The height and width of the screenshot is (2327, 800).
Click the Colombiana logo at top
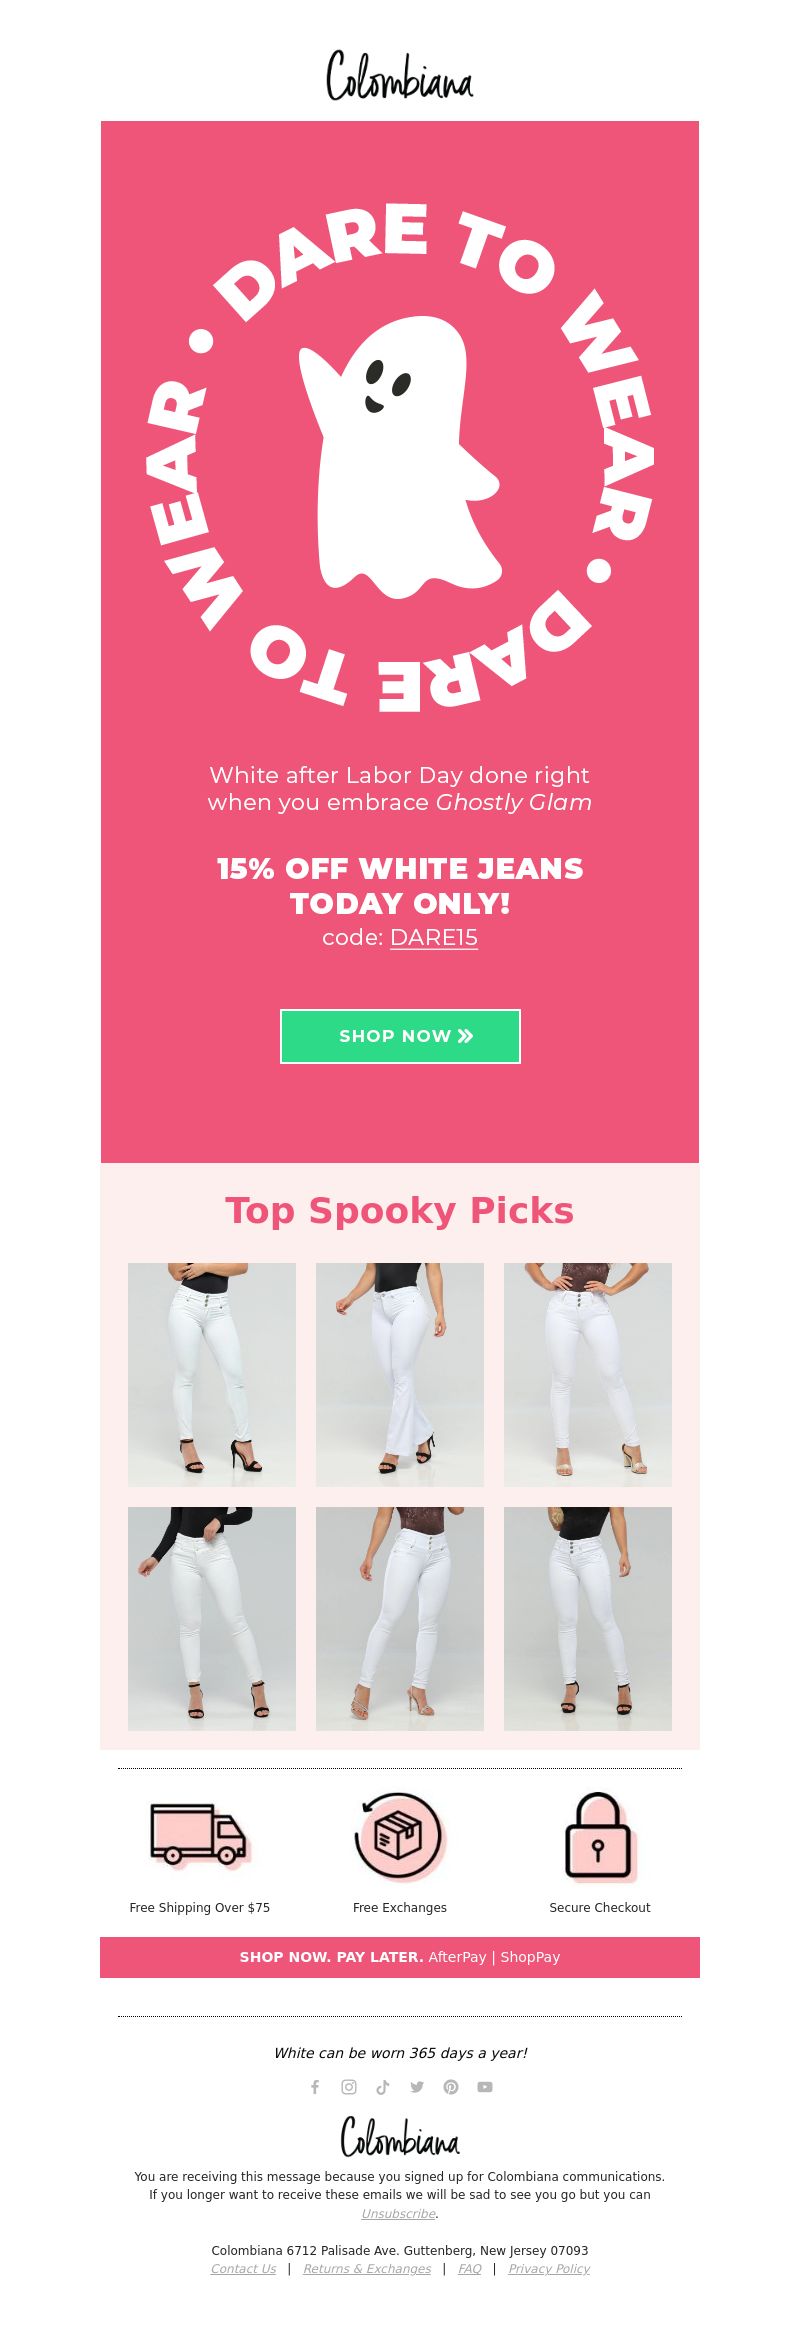coord(400,76)
